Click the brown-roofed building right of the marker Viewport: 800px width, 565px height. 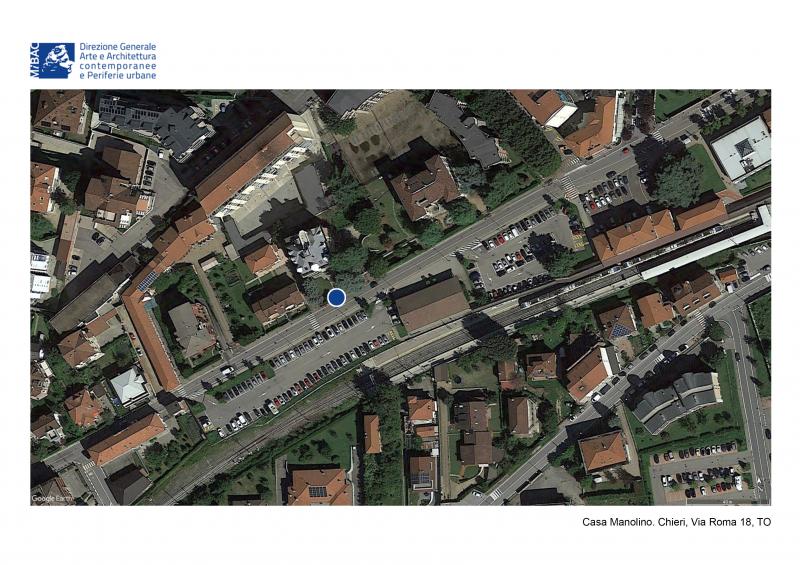click(x=430, y=303)
